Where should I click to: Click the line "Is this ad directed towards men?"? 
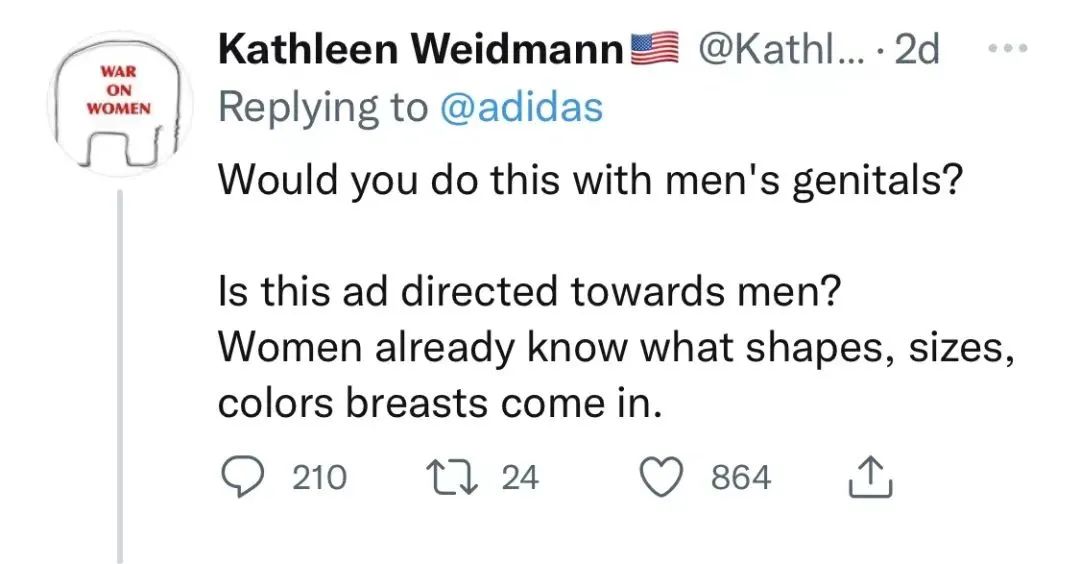click(x=531, y=291)
